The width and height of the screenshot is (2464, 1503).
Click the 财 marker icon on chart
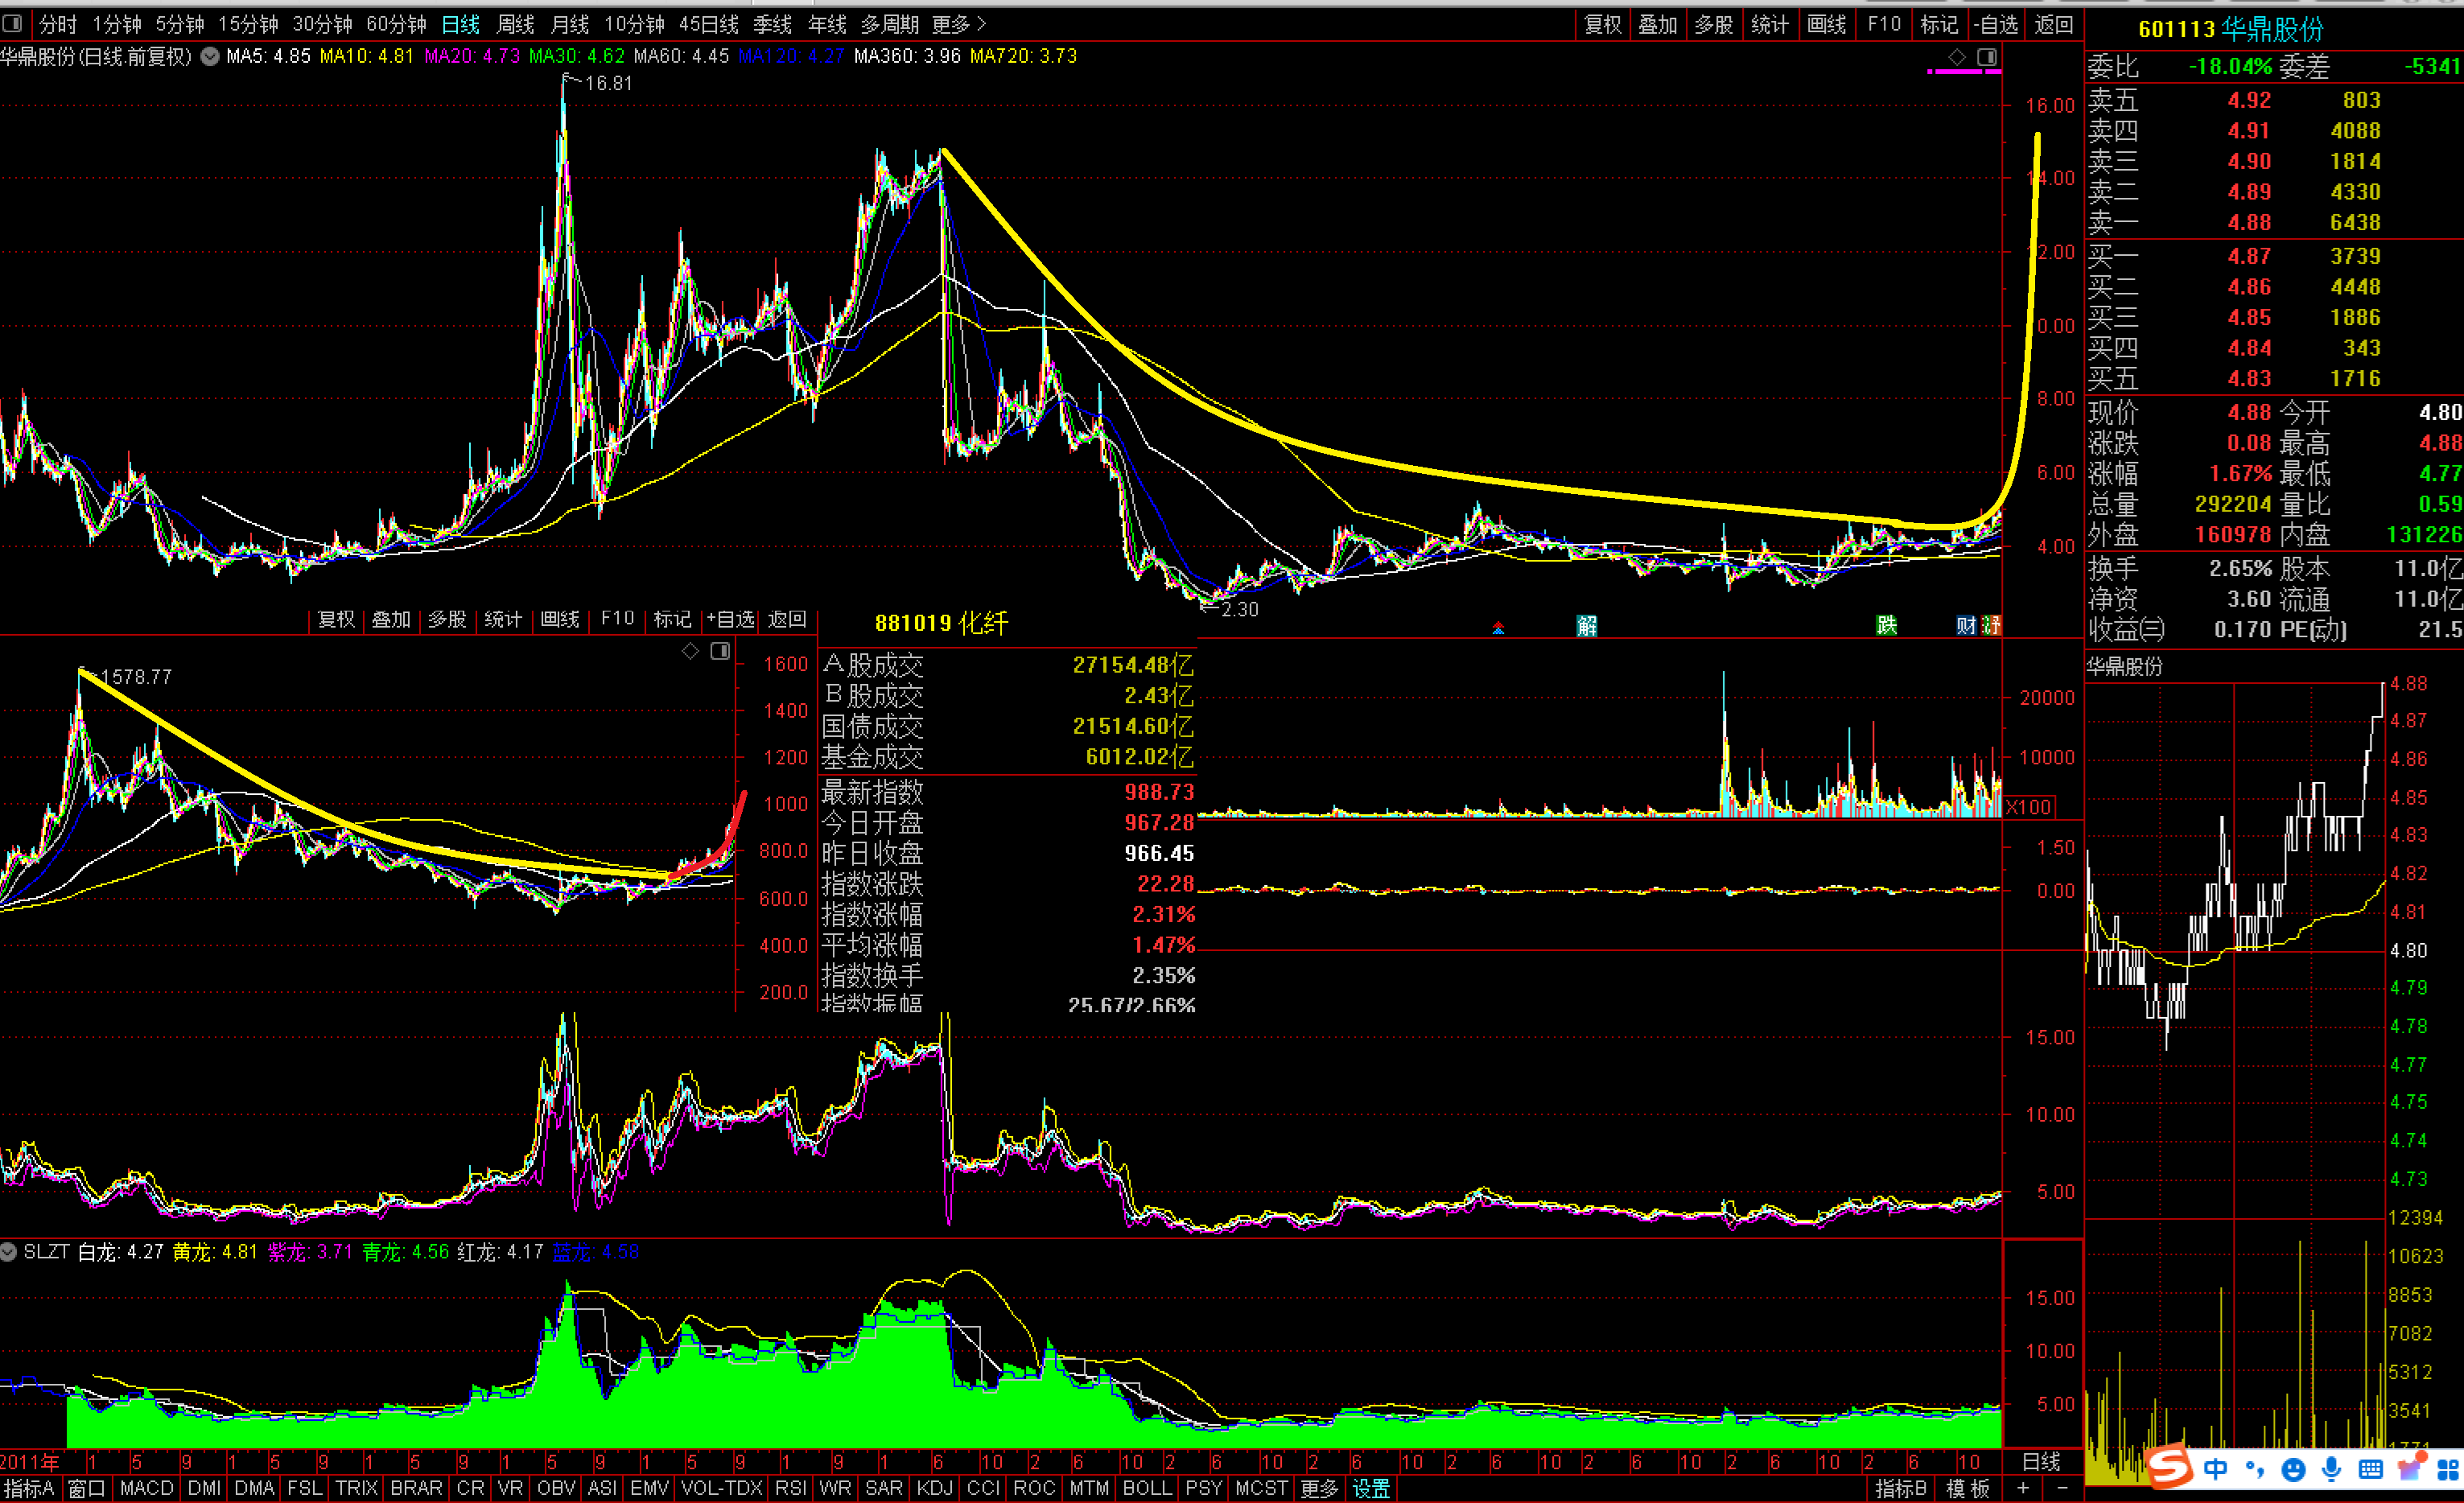coord(1965,626)
